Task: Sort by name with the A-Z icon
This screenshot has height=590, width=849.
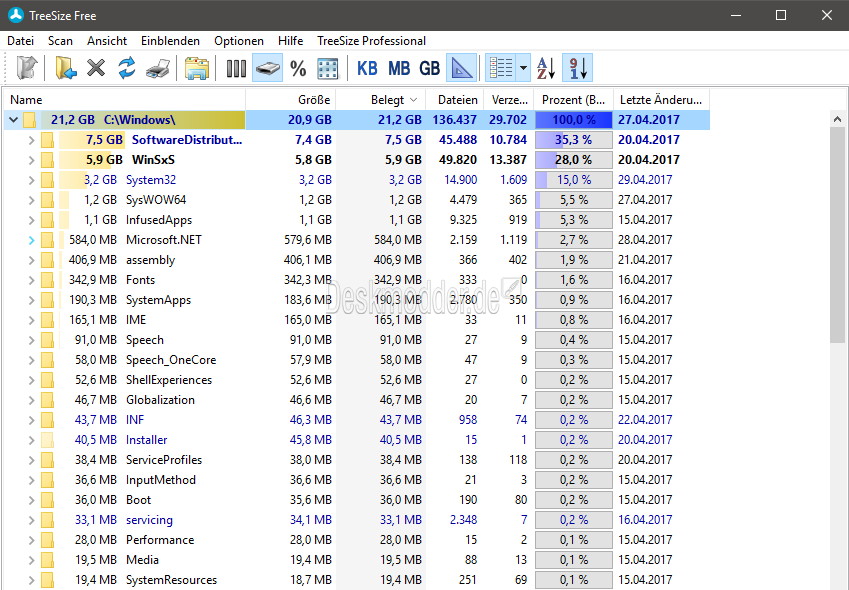Action: pos(546,68)
